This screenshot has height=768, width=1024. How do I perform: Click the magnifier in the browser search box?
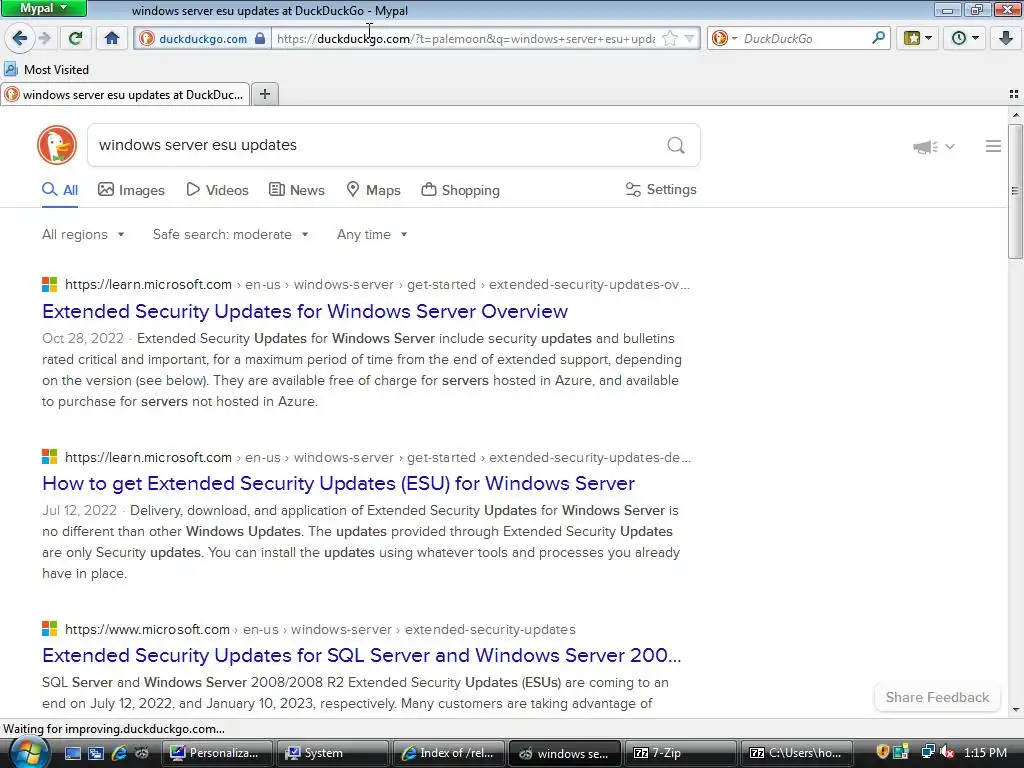pyautogui.click(x=878, y=38)
